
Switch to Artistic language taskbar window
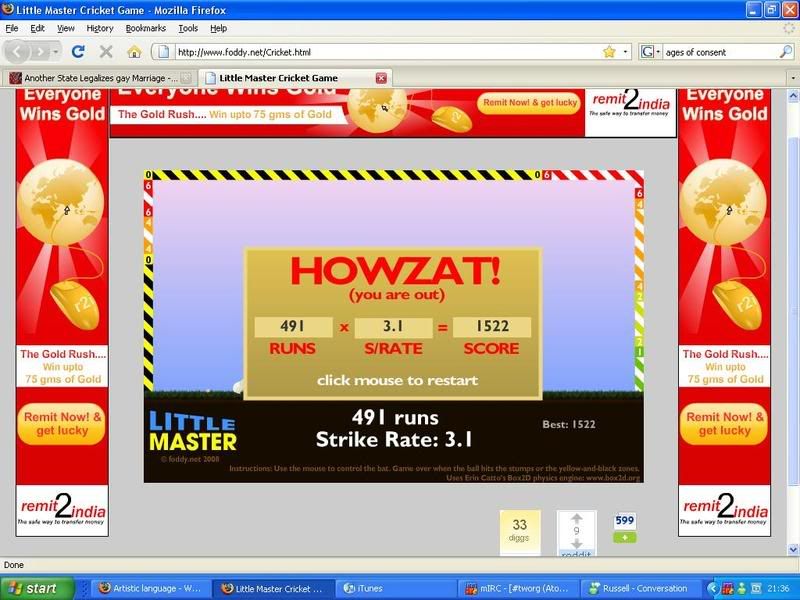[151, 588]
